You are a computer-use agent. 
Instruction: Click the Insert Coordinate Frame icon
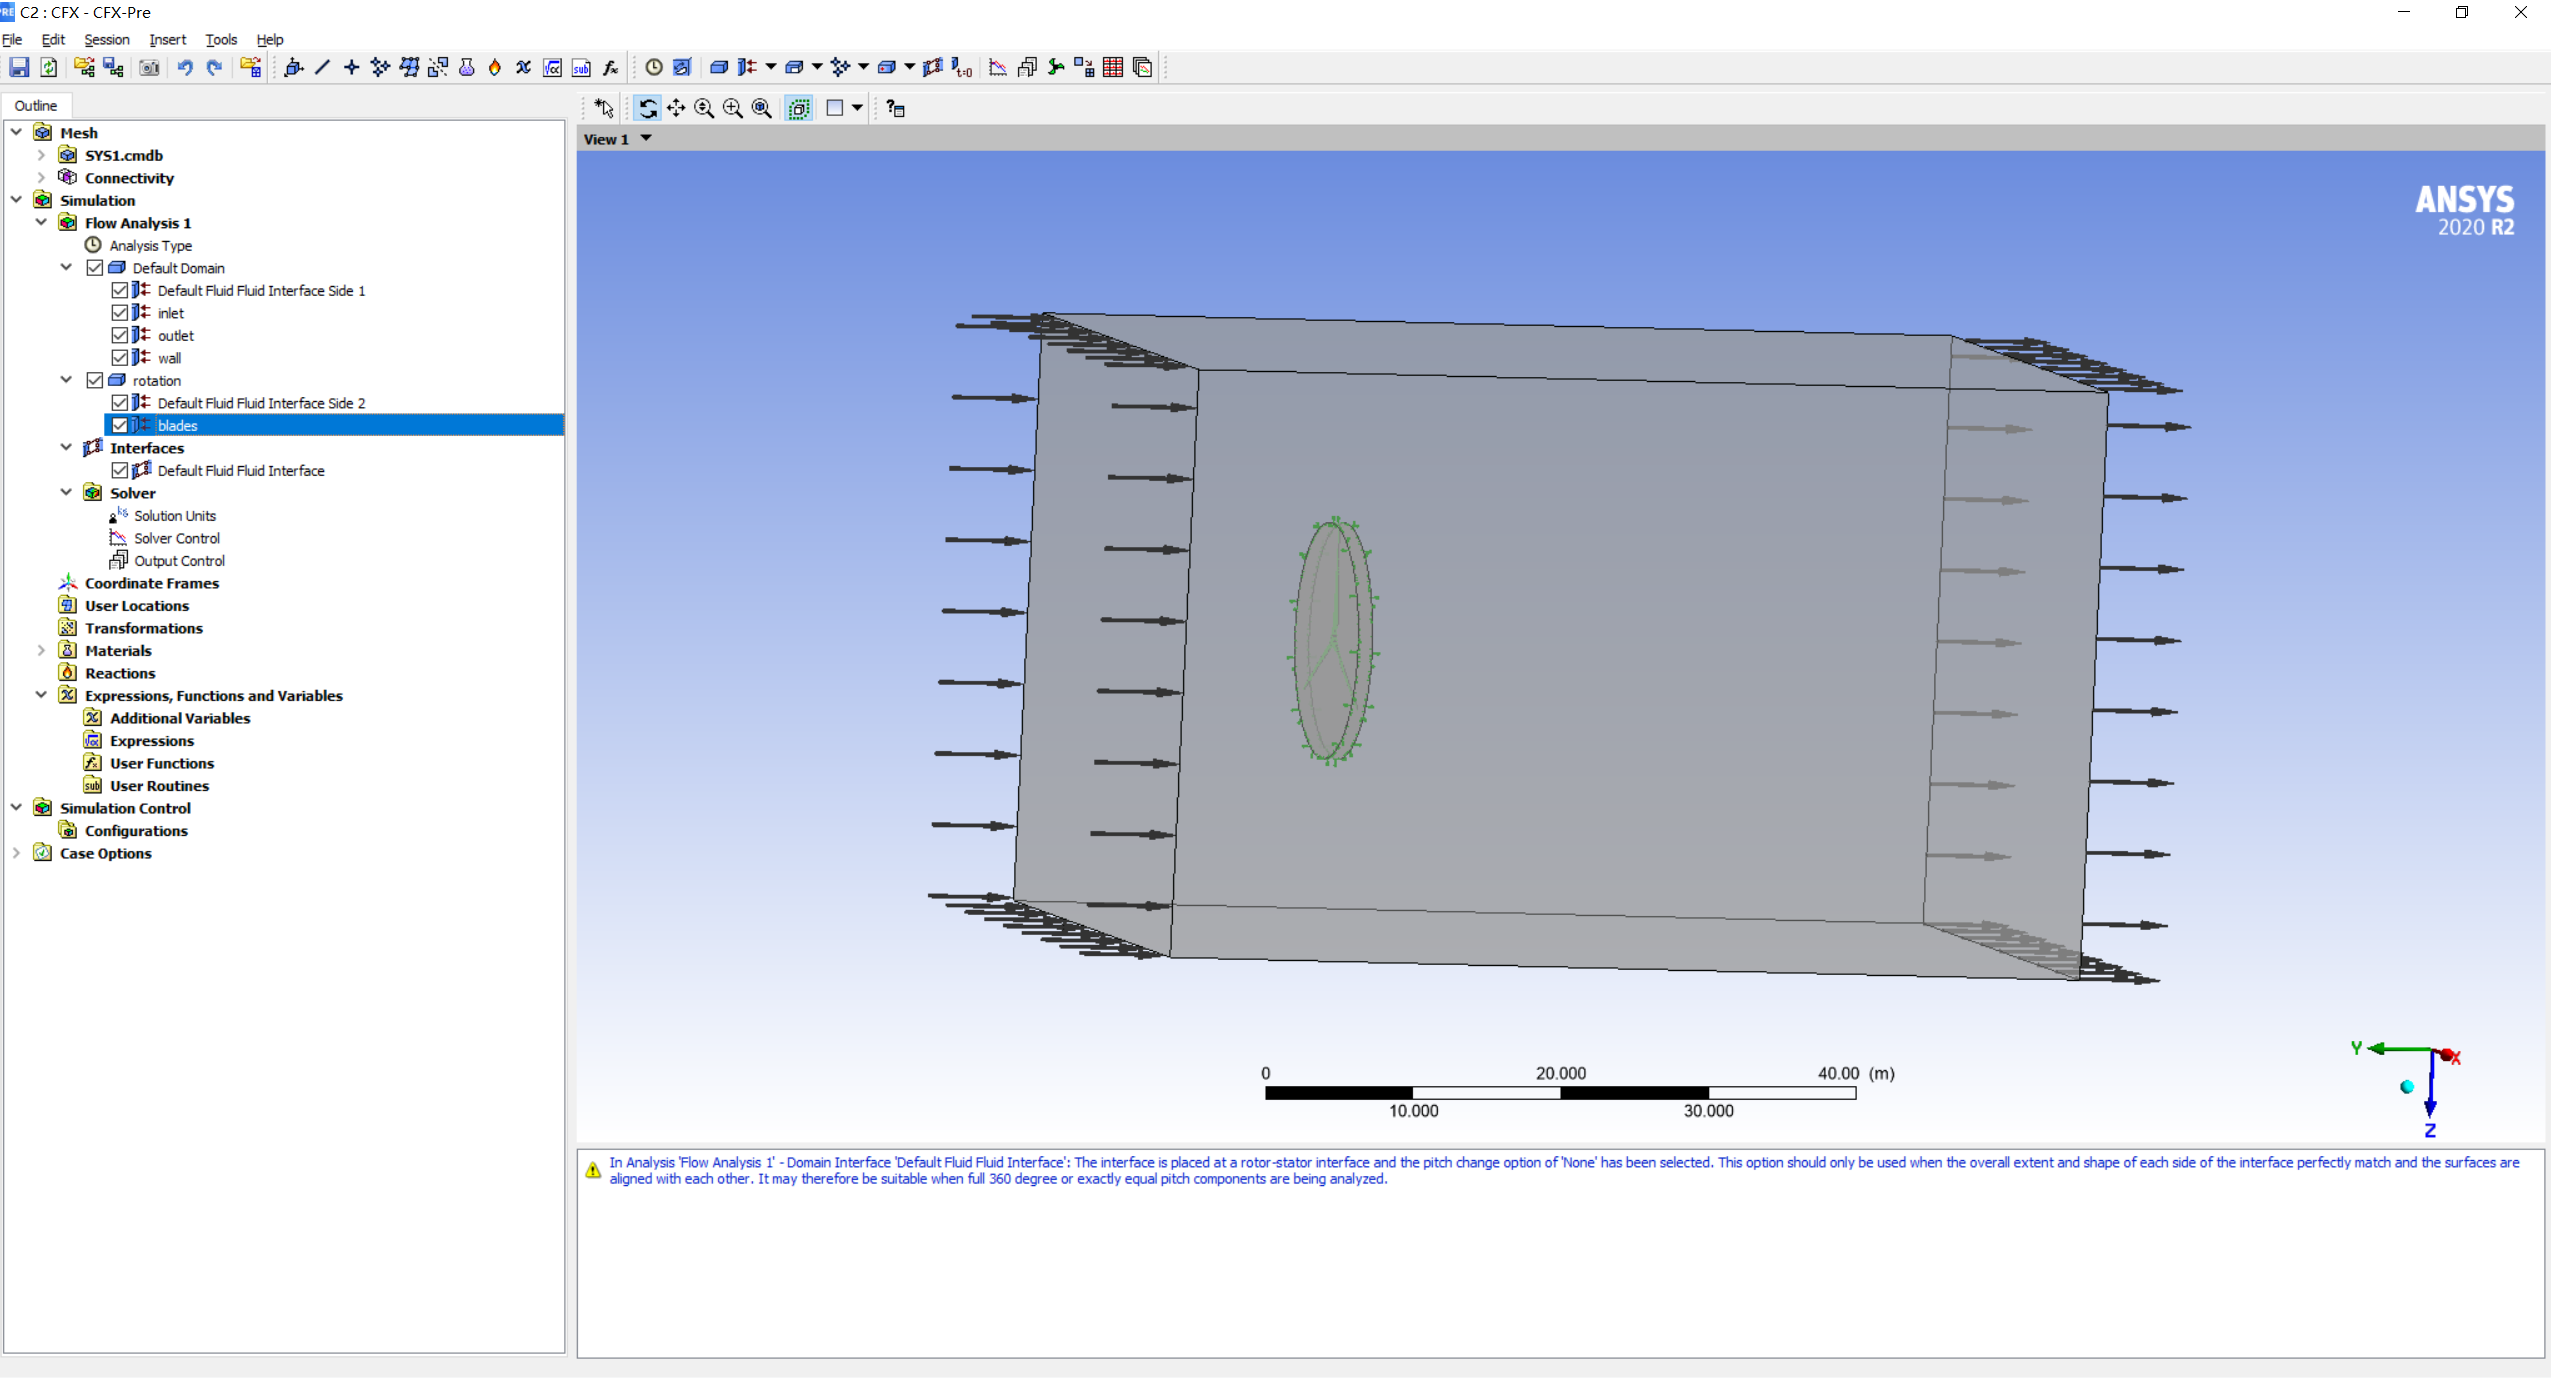(x=294, y=67)
